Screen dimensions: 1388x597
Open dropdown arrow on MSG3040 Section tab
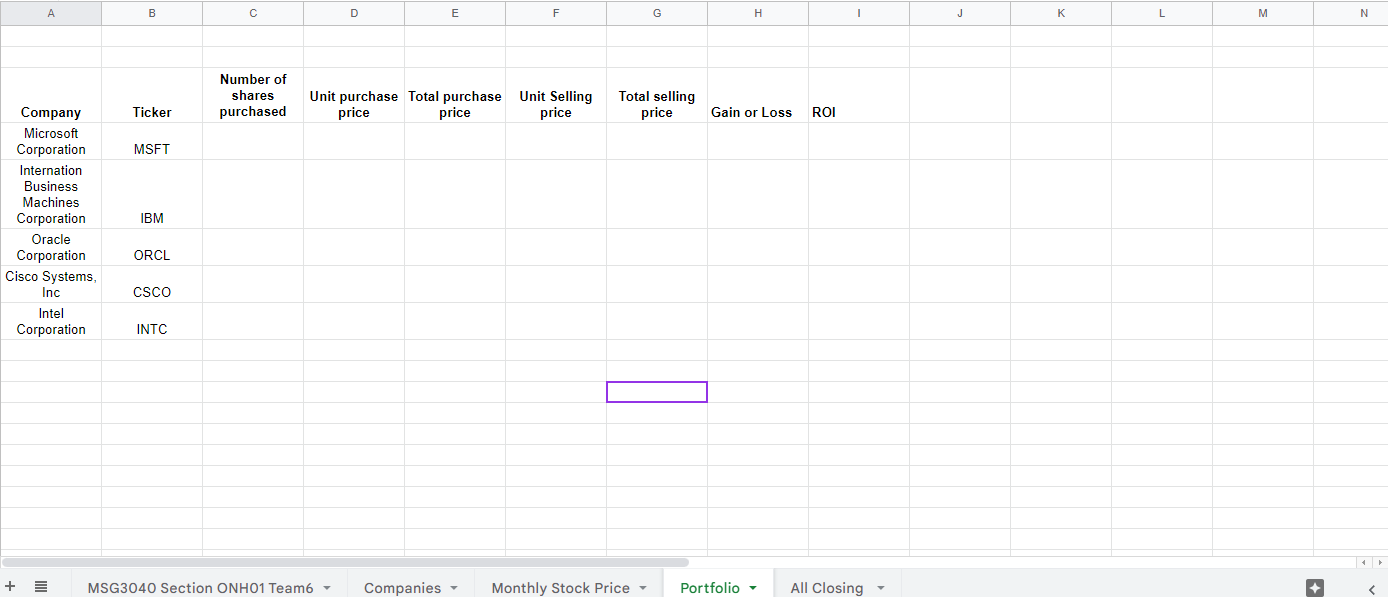point(327,588)
